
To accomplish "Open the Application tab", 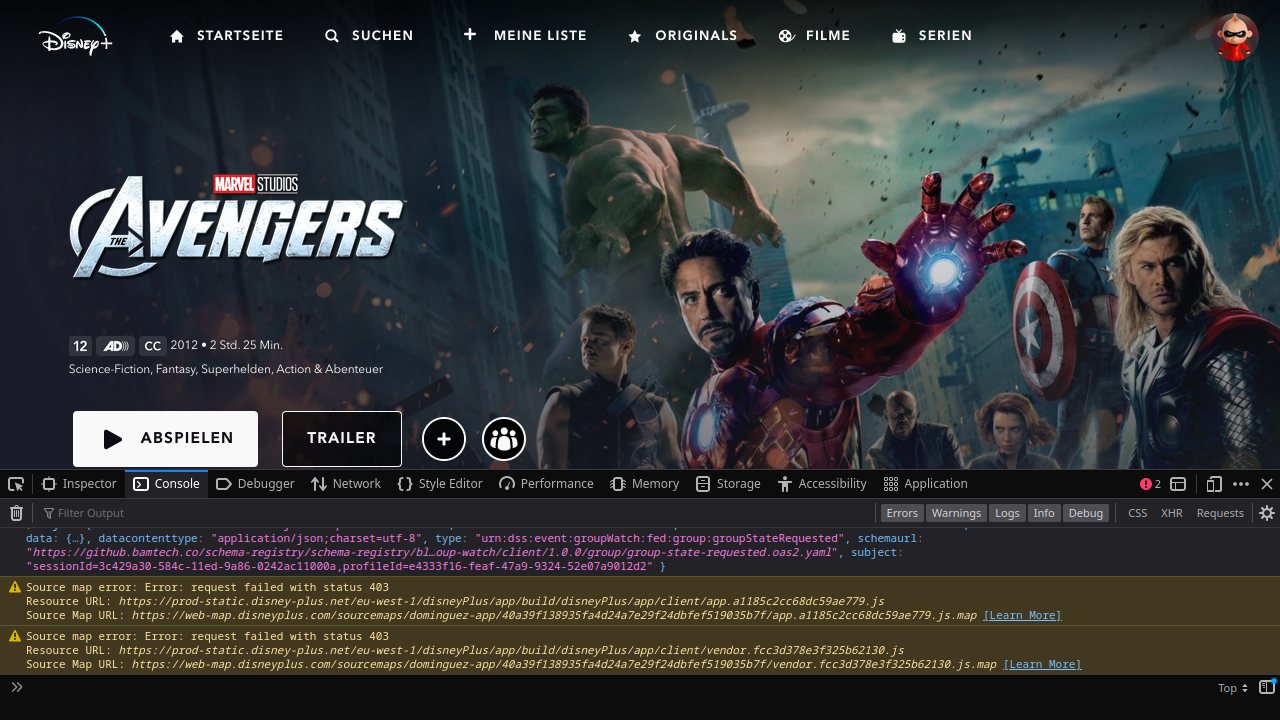I will [x=926, y=484].
